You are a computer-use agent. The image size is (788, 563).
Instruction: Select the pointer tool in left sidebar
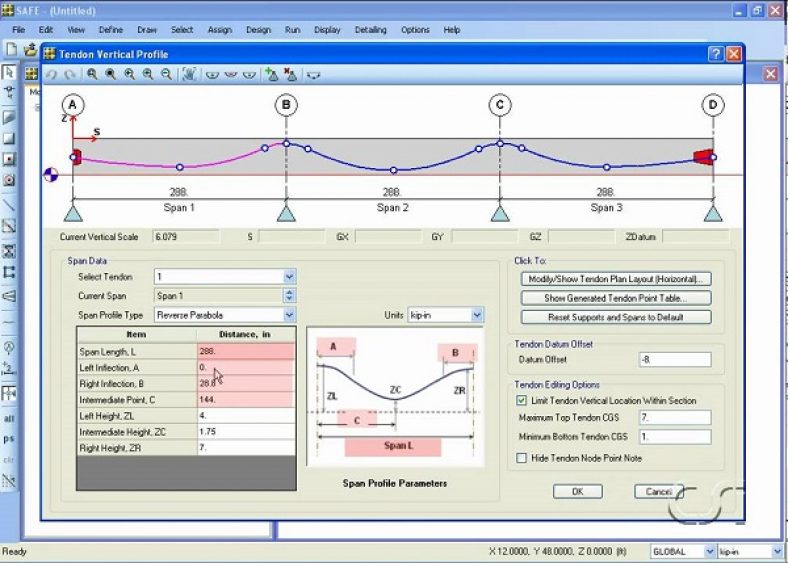(9, 72)
